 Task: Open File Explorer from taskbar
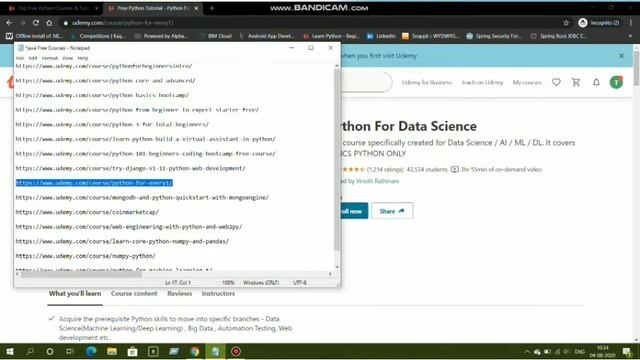tap(112, 351)
